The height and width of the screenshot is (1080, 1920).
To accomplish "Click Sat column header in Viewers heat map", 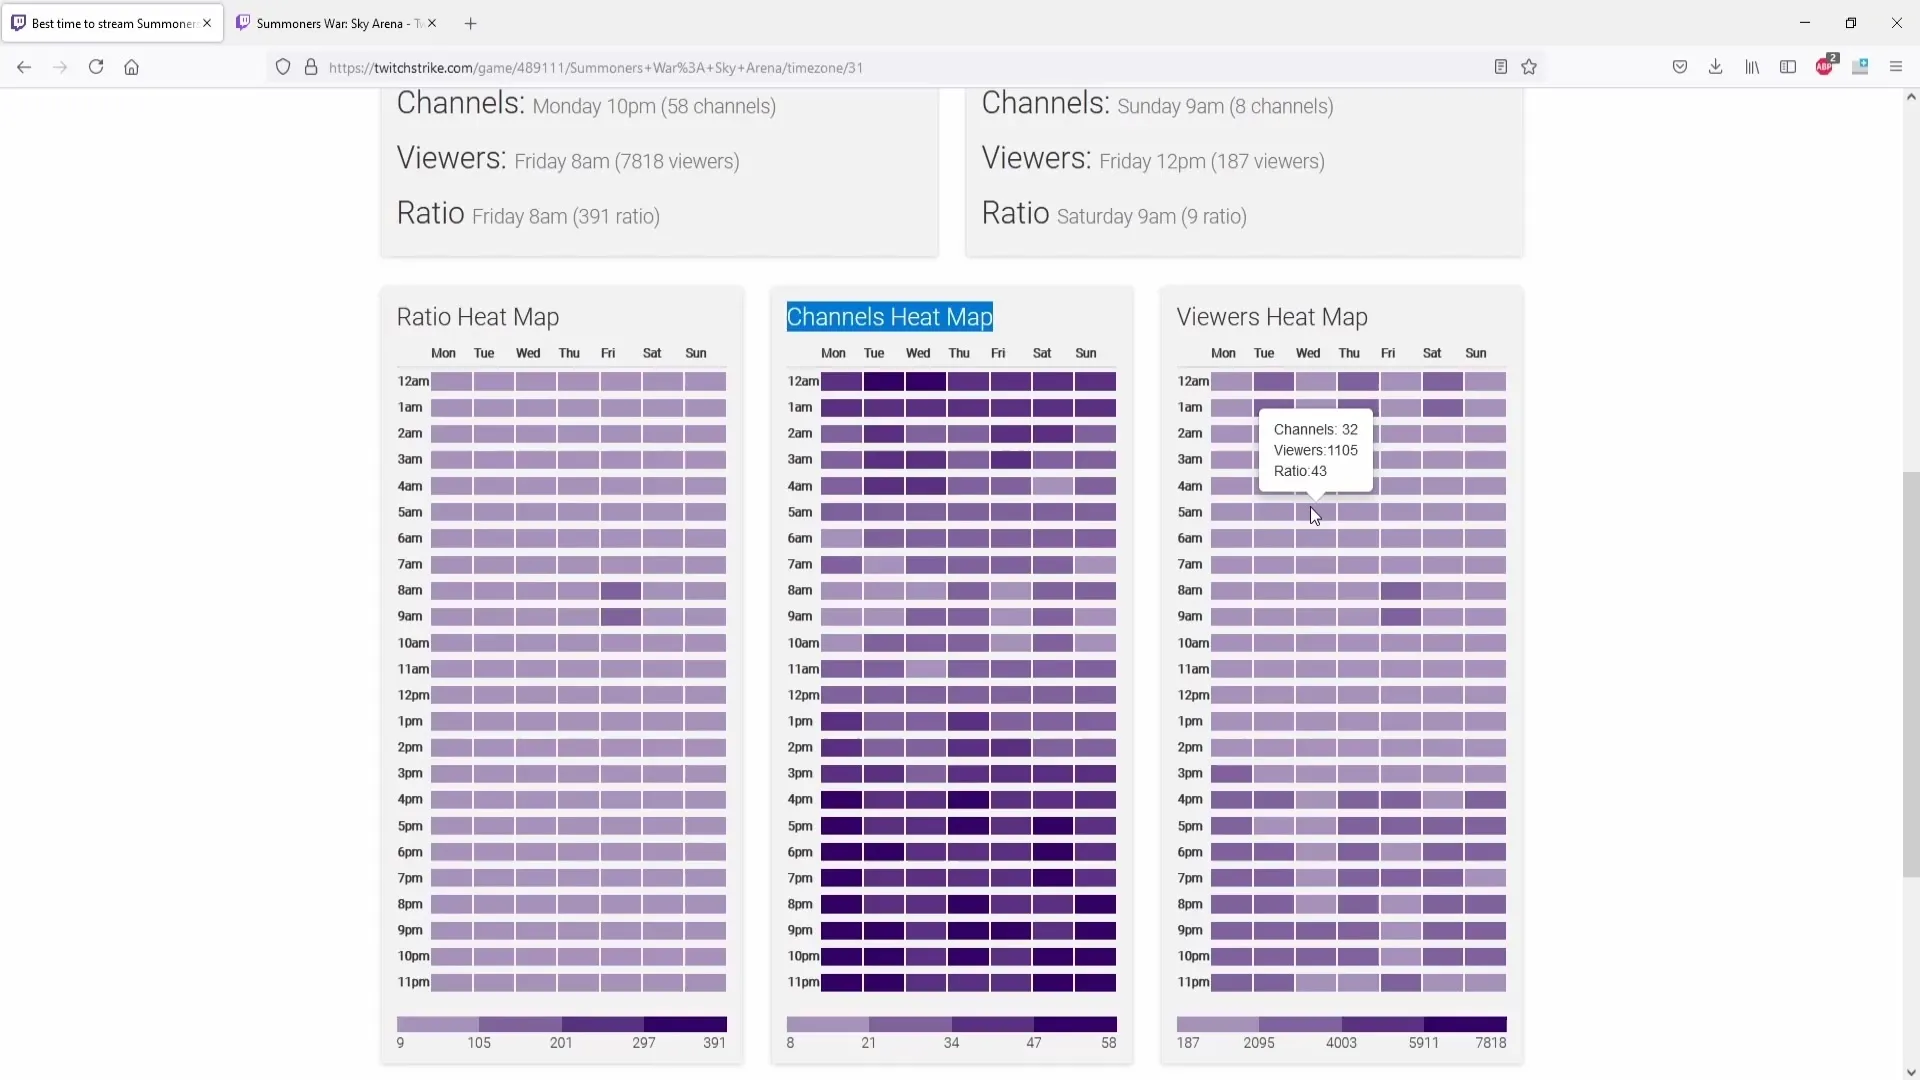I will tap(1432, 353).
